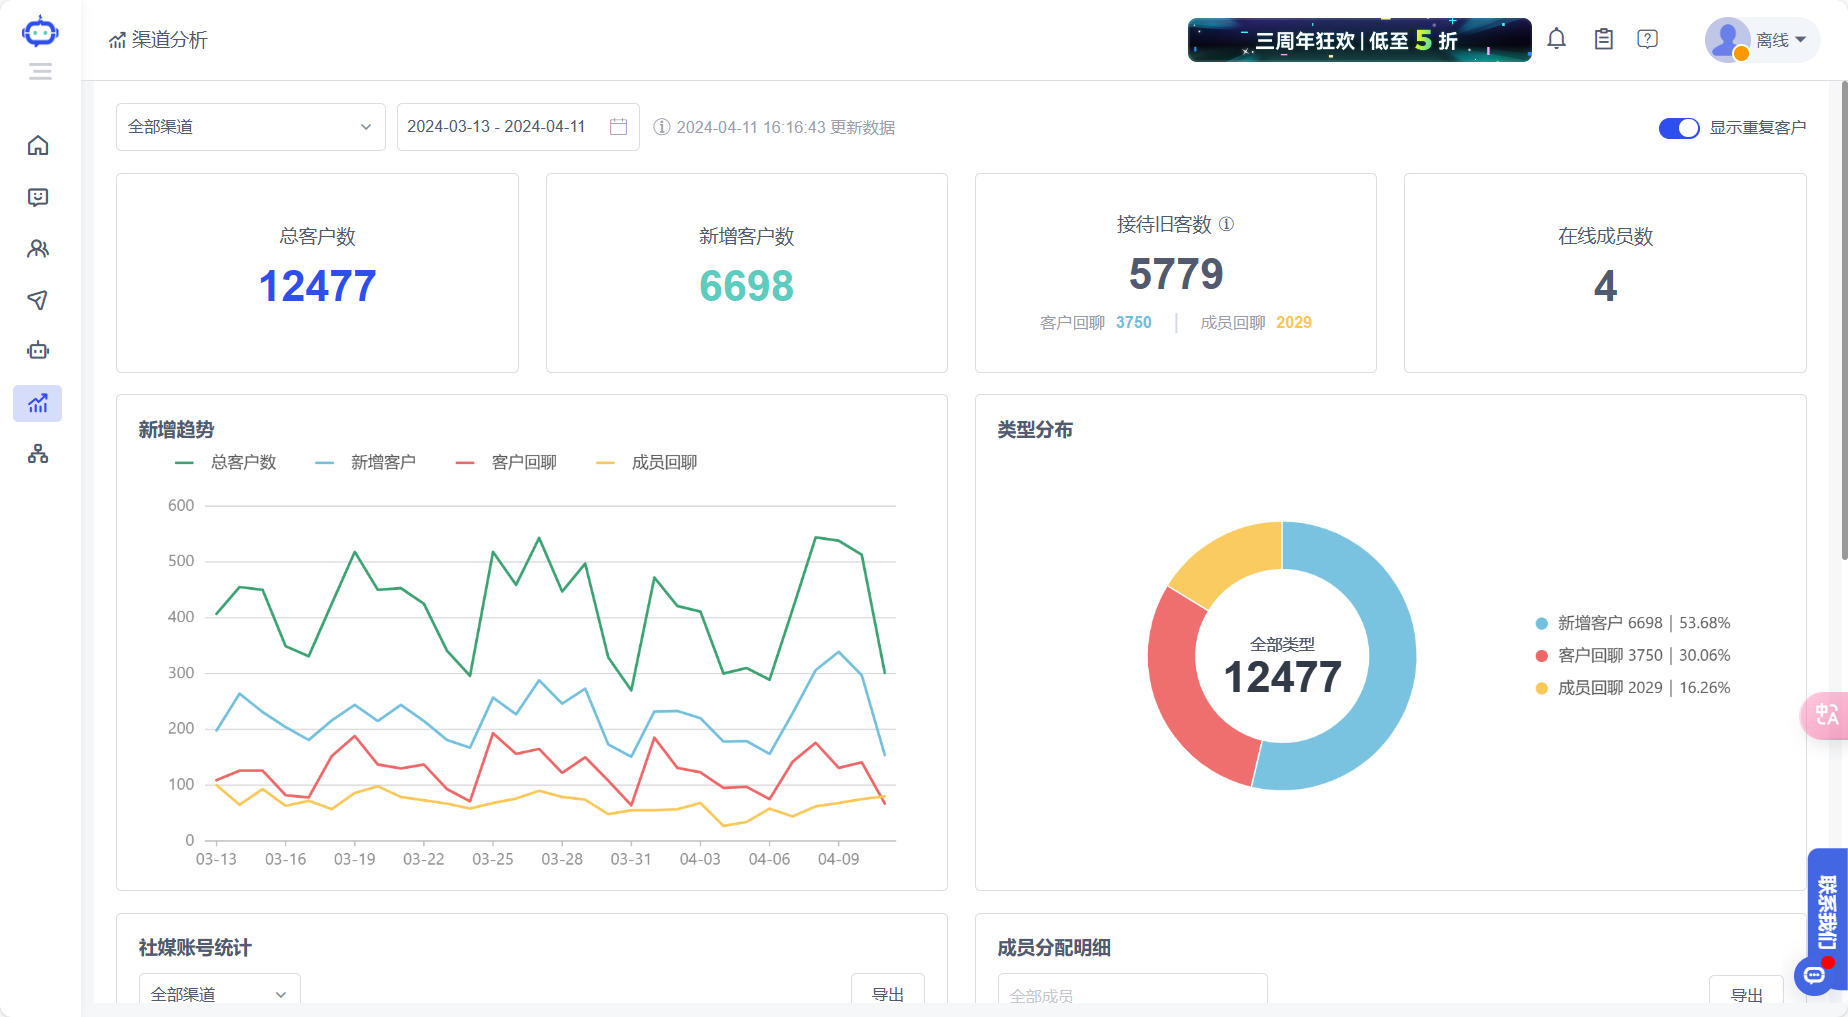
Task: Open the organization structure sidebar icon
Action: pos(38,454)
